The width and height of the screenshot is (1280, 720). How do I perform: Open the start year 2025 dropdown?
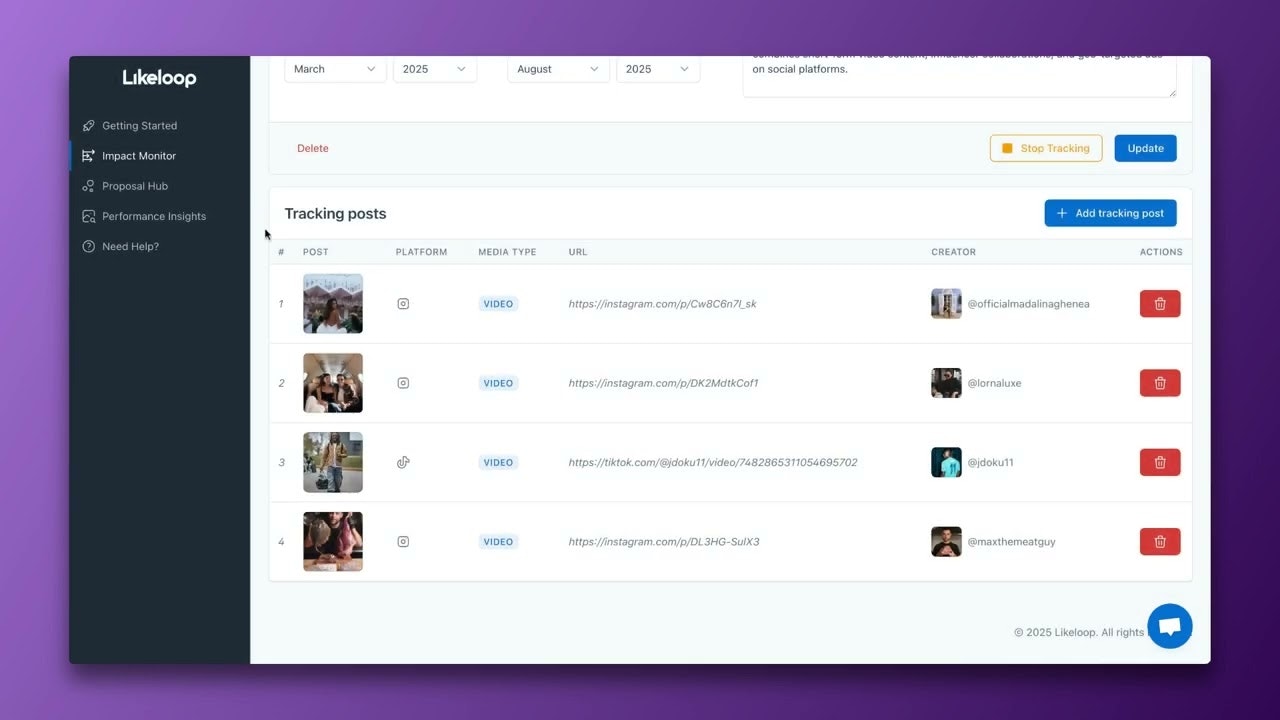point(435,69)
